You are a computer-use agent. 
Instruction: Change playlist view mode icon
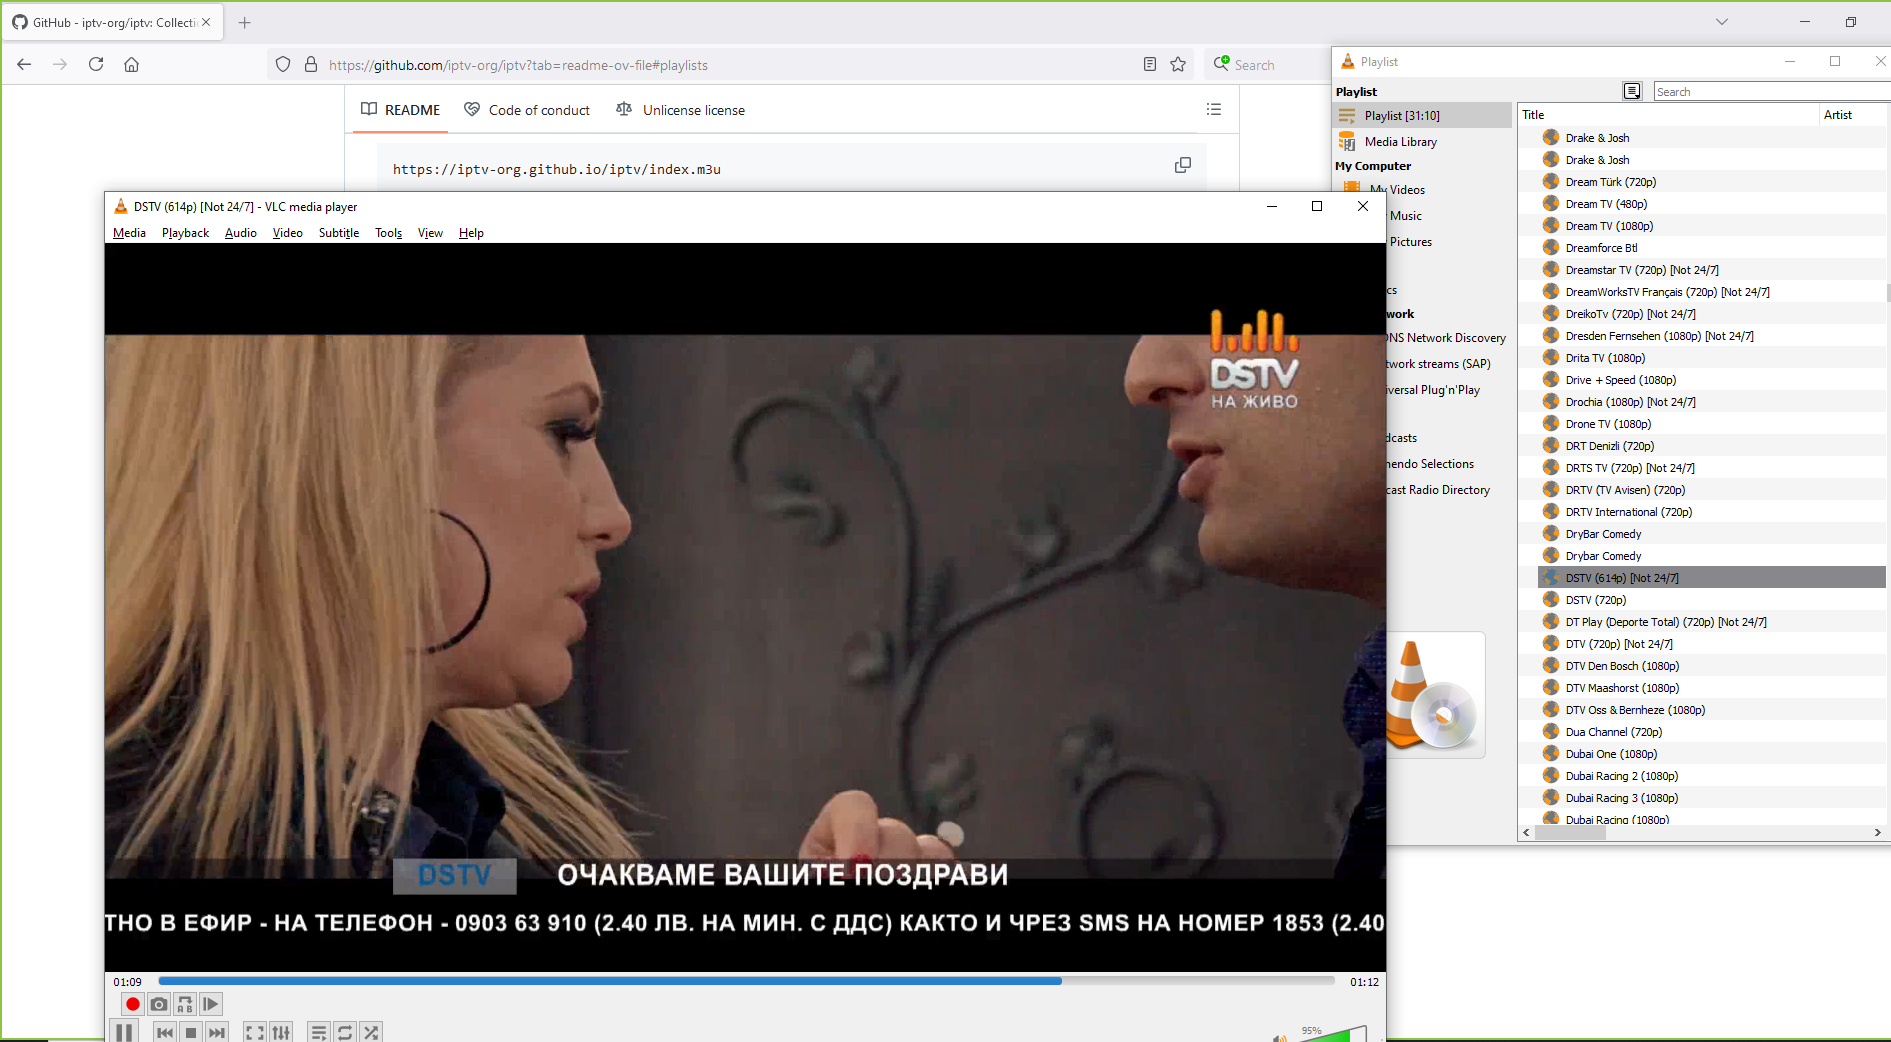click(x=1632, y=91)
